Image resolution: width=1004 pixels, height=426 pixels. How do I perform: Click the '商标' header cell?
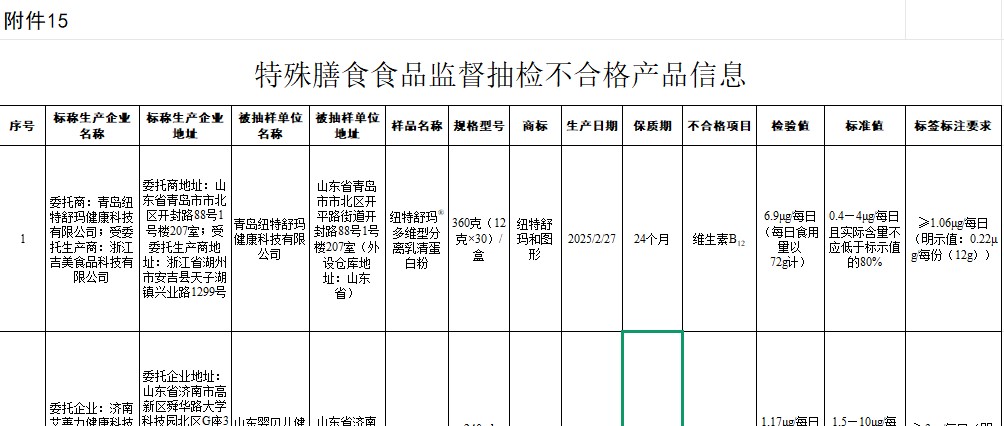[535, 126]
